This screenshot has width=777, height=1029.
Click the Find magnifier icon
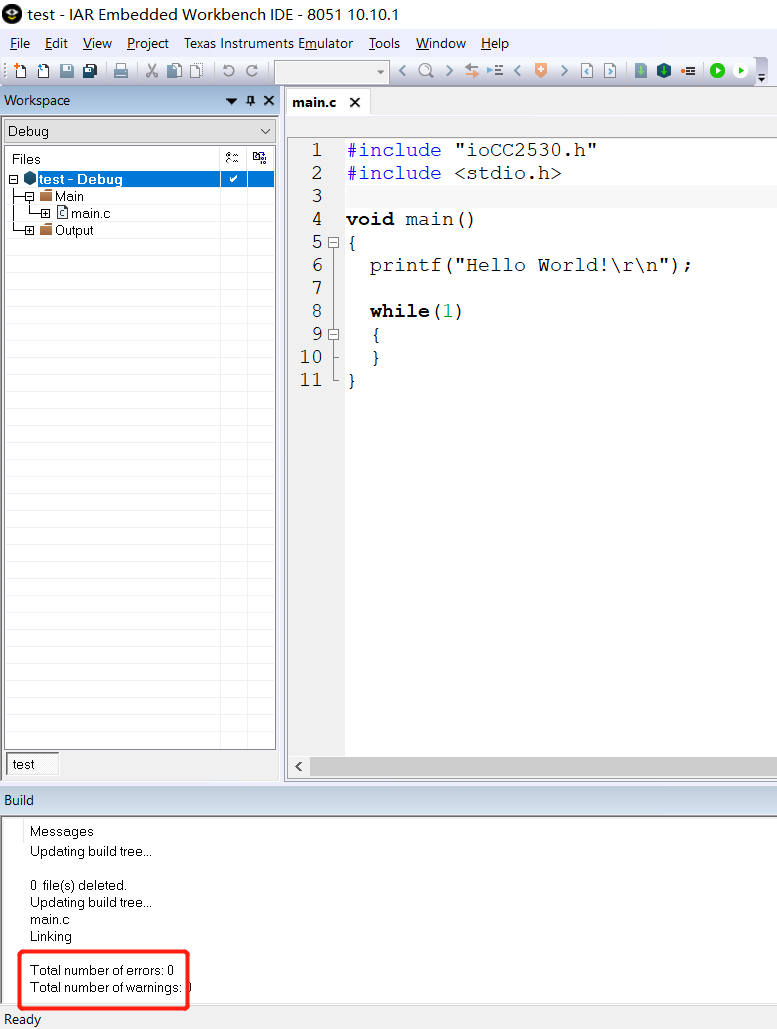click(x=426, y=70)
